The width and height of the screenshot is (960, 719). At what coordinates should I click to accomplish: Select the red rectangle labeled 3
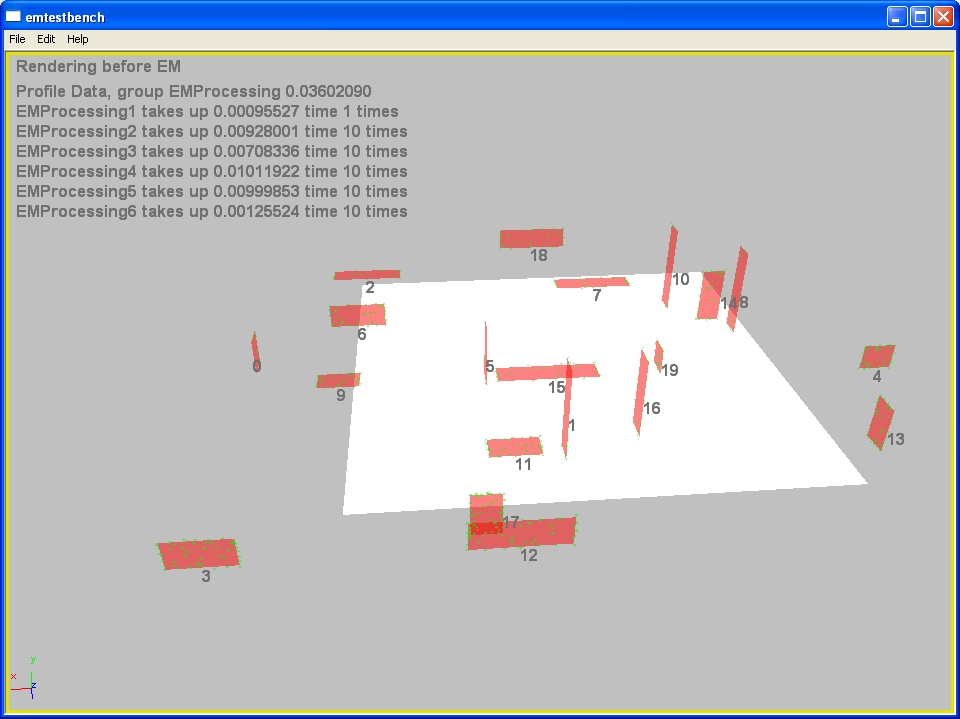[199, 553]
